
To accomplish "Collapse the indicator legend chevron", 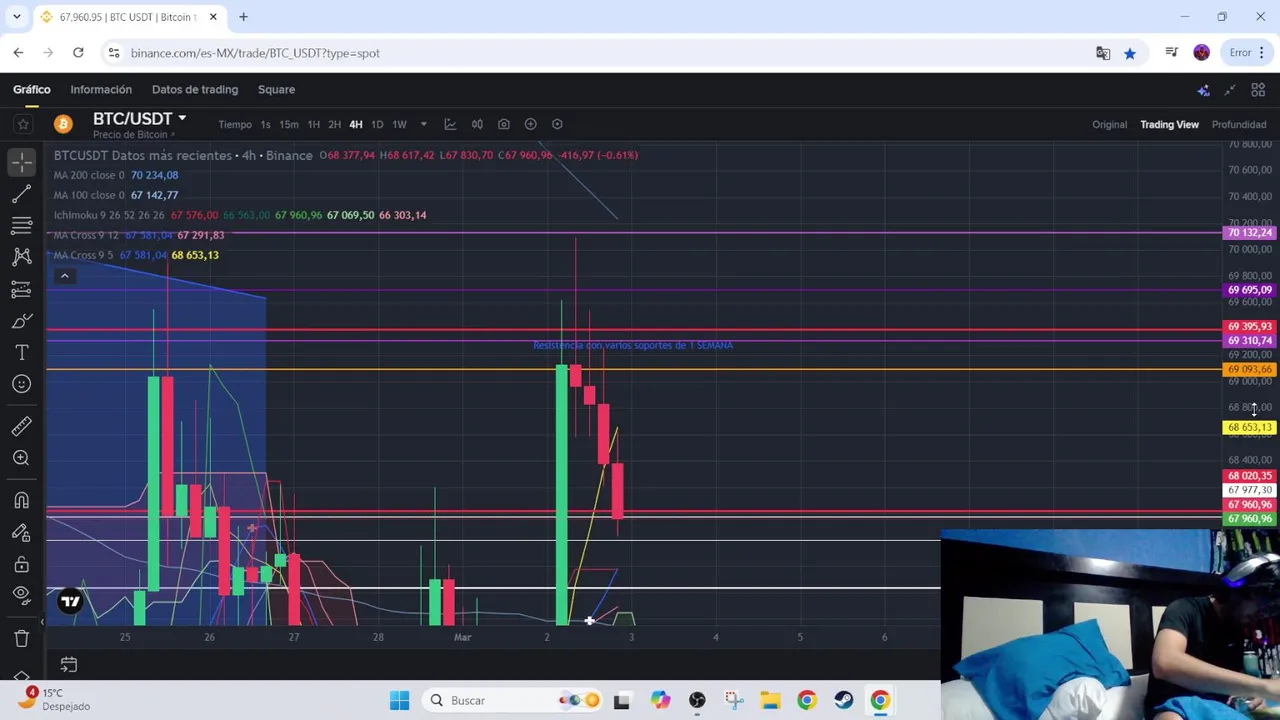I will 64,276.
